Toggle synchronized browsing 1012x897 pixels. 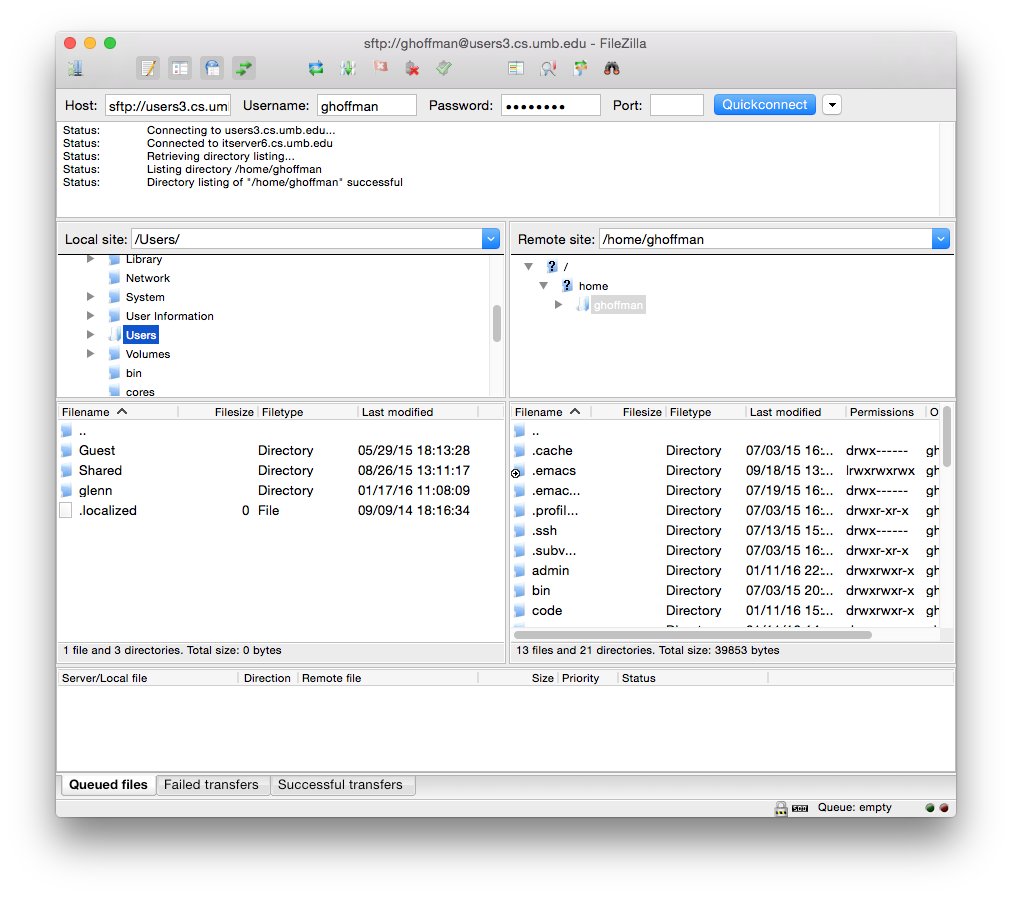[580, 68]
